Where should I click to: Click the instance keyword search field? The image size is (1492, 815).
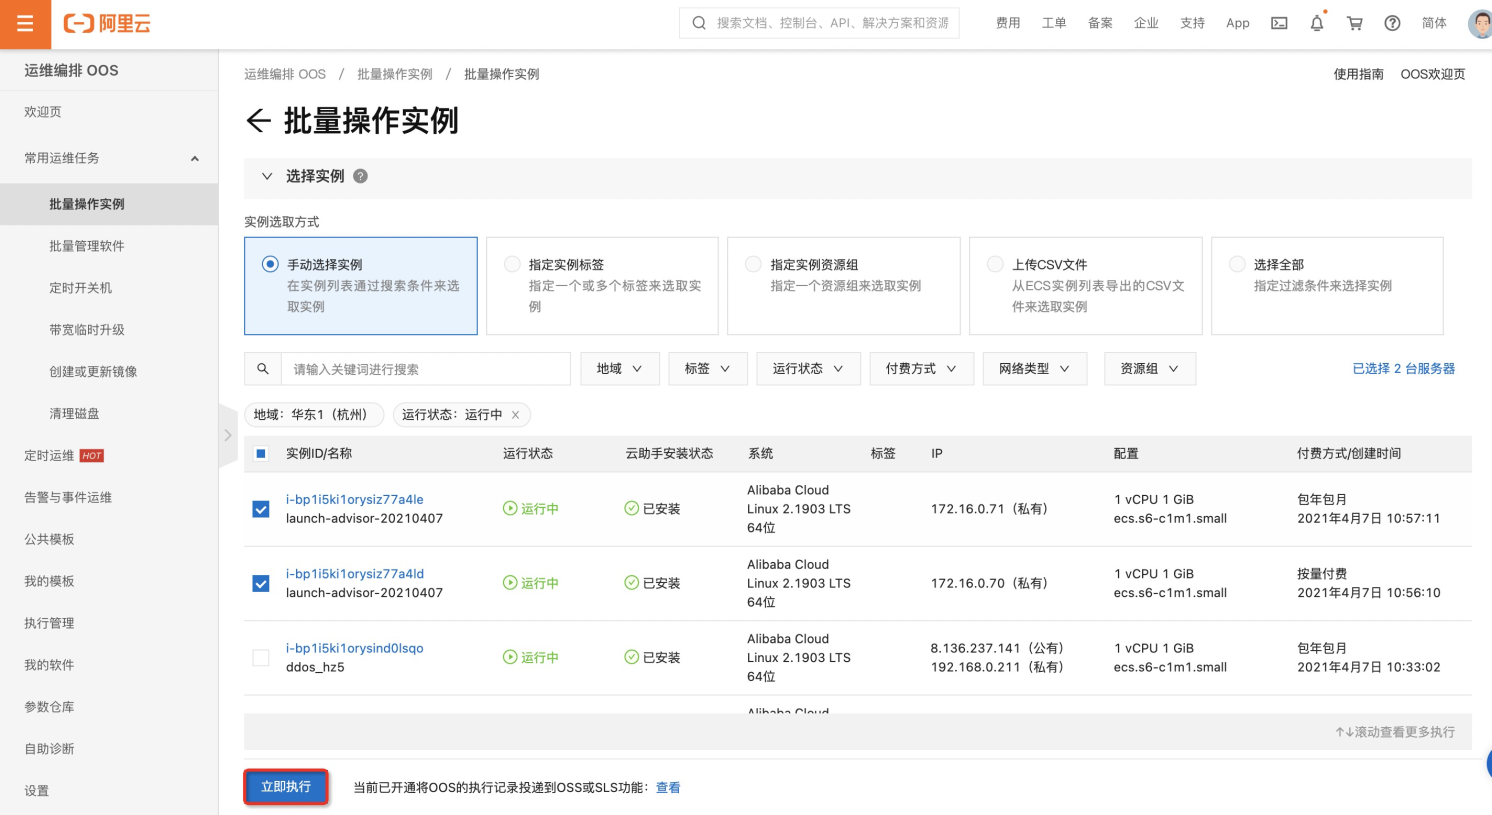coord(425,369)
